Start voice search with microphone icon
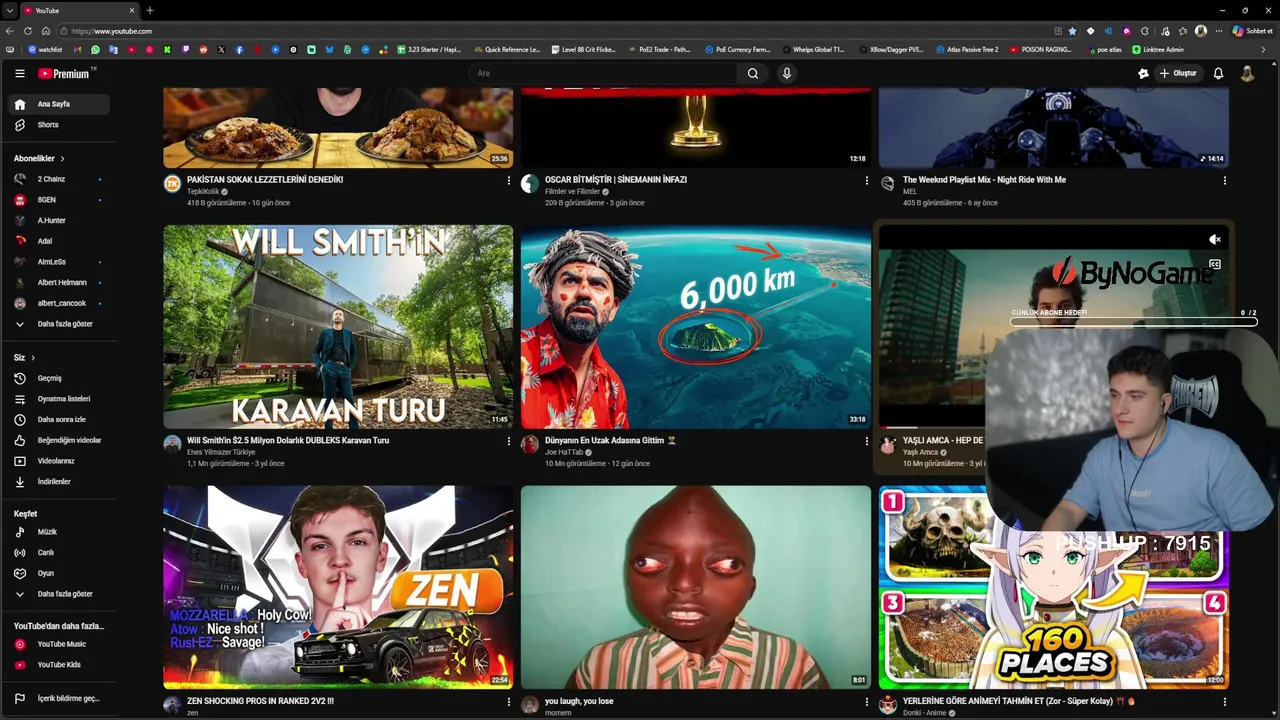 click(x=787, y=73)
